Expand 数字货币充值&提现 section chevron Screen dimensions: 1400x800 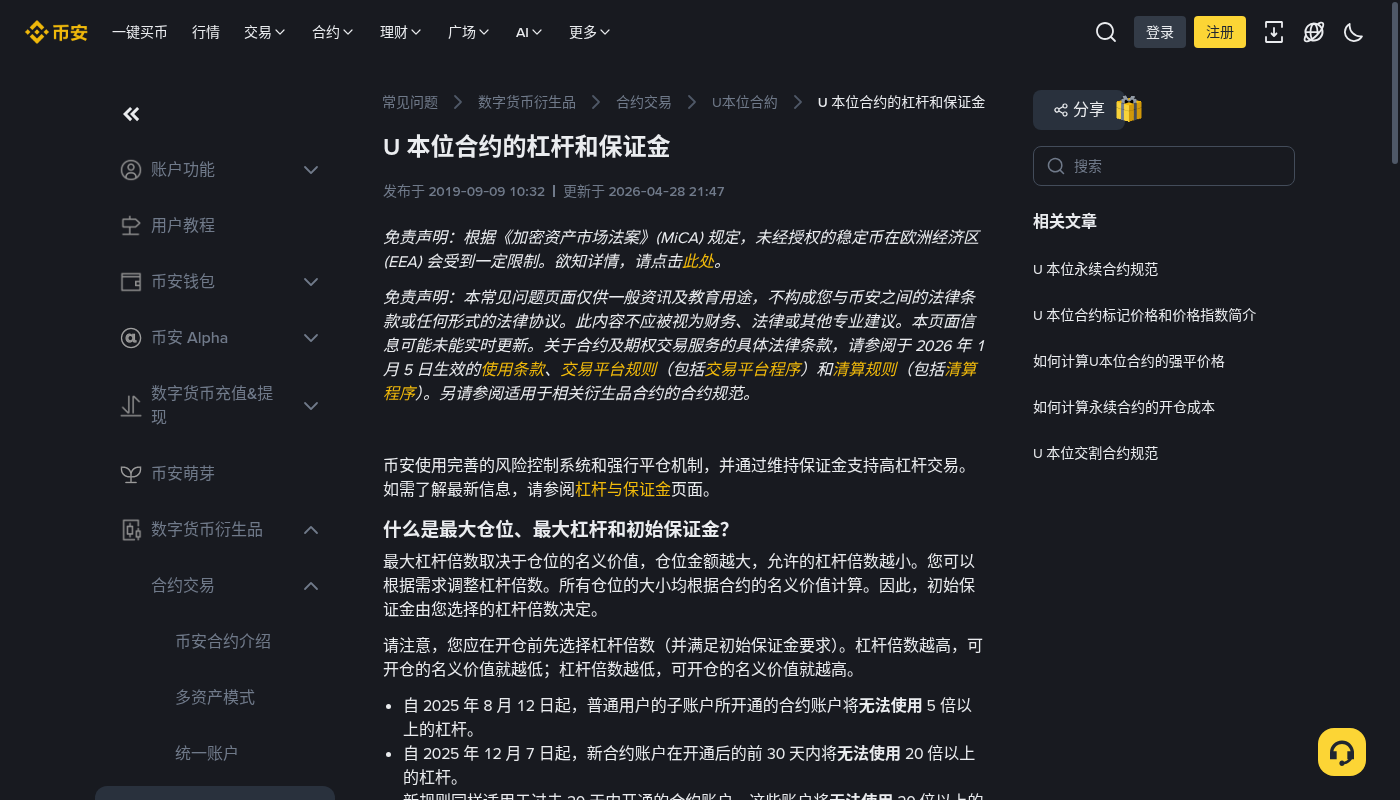(311, 406)
